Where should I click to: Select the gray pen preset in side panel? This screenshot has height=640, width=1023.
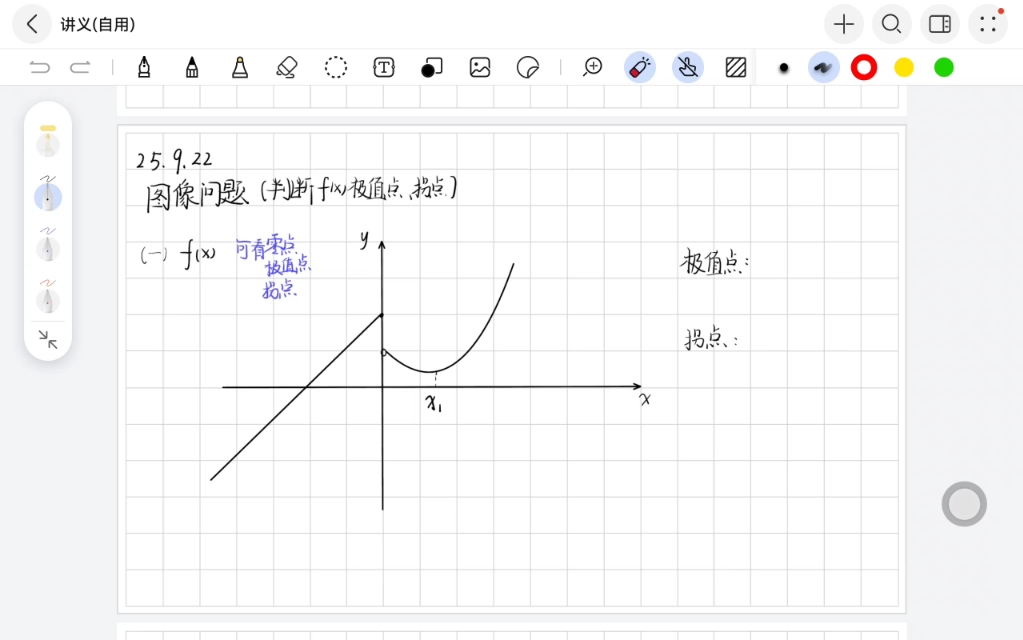tap(48, 245)
